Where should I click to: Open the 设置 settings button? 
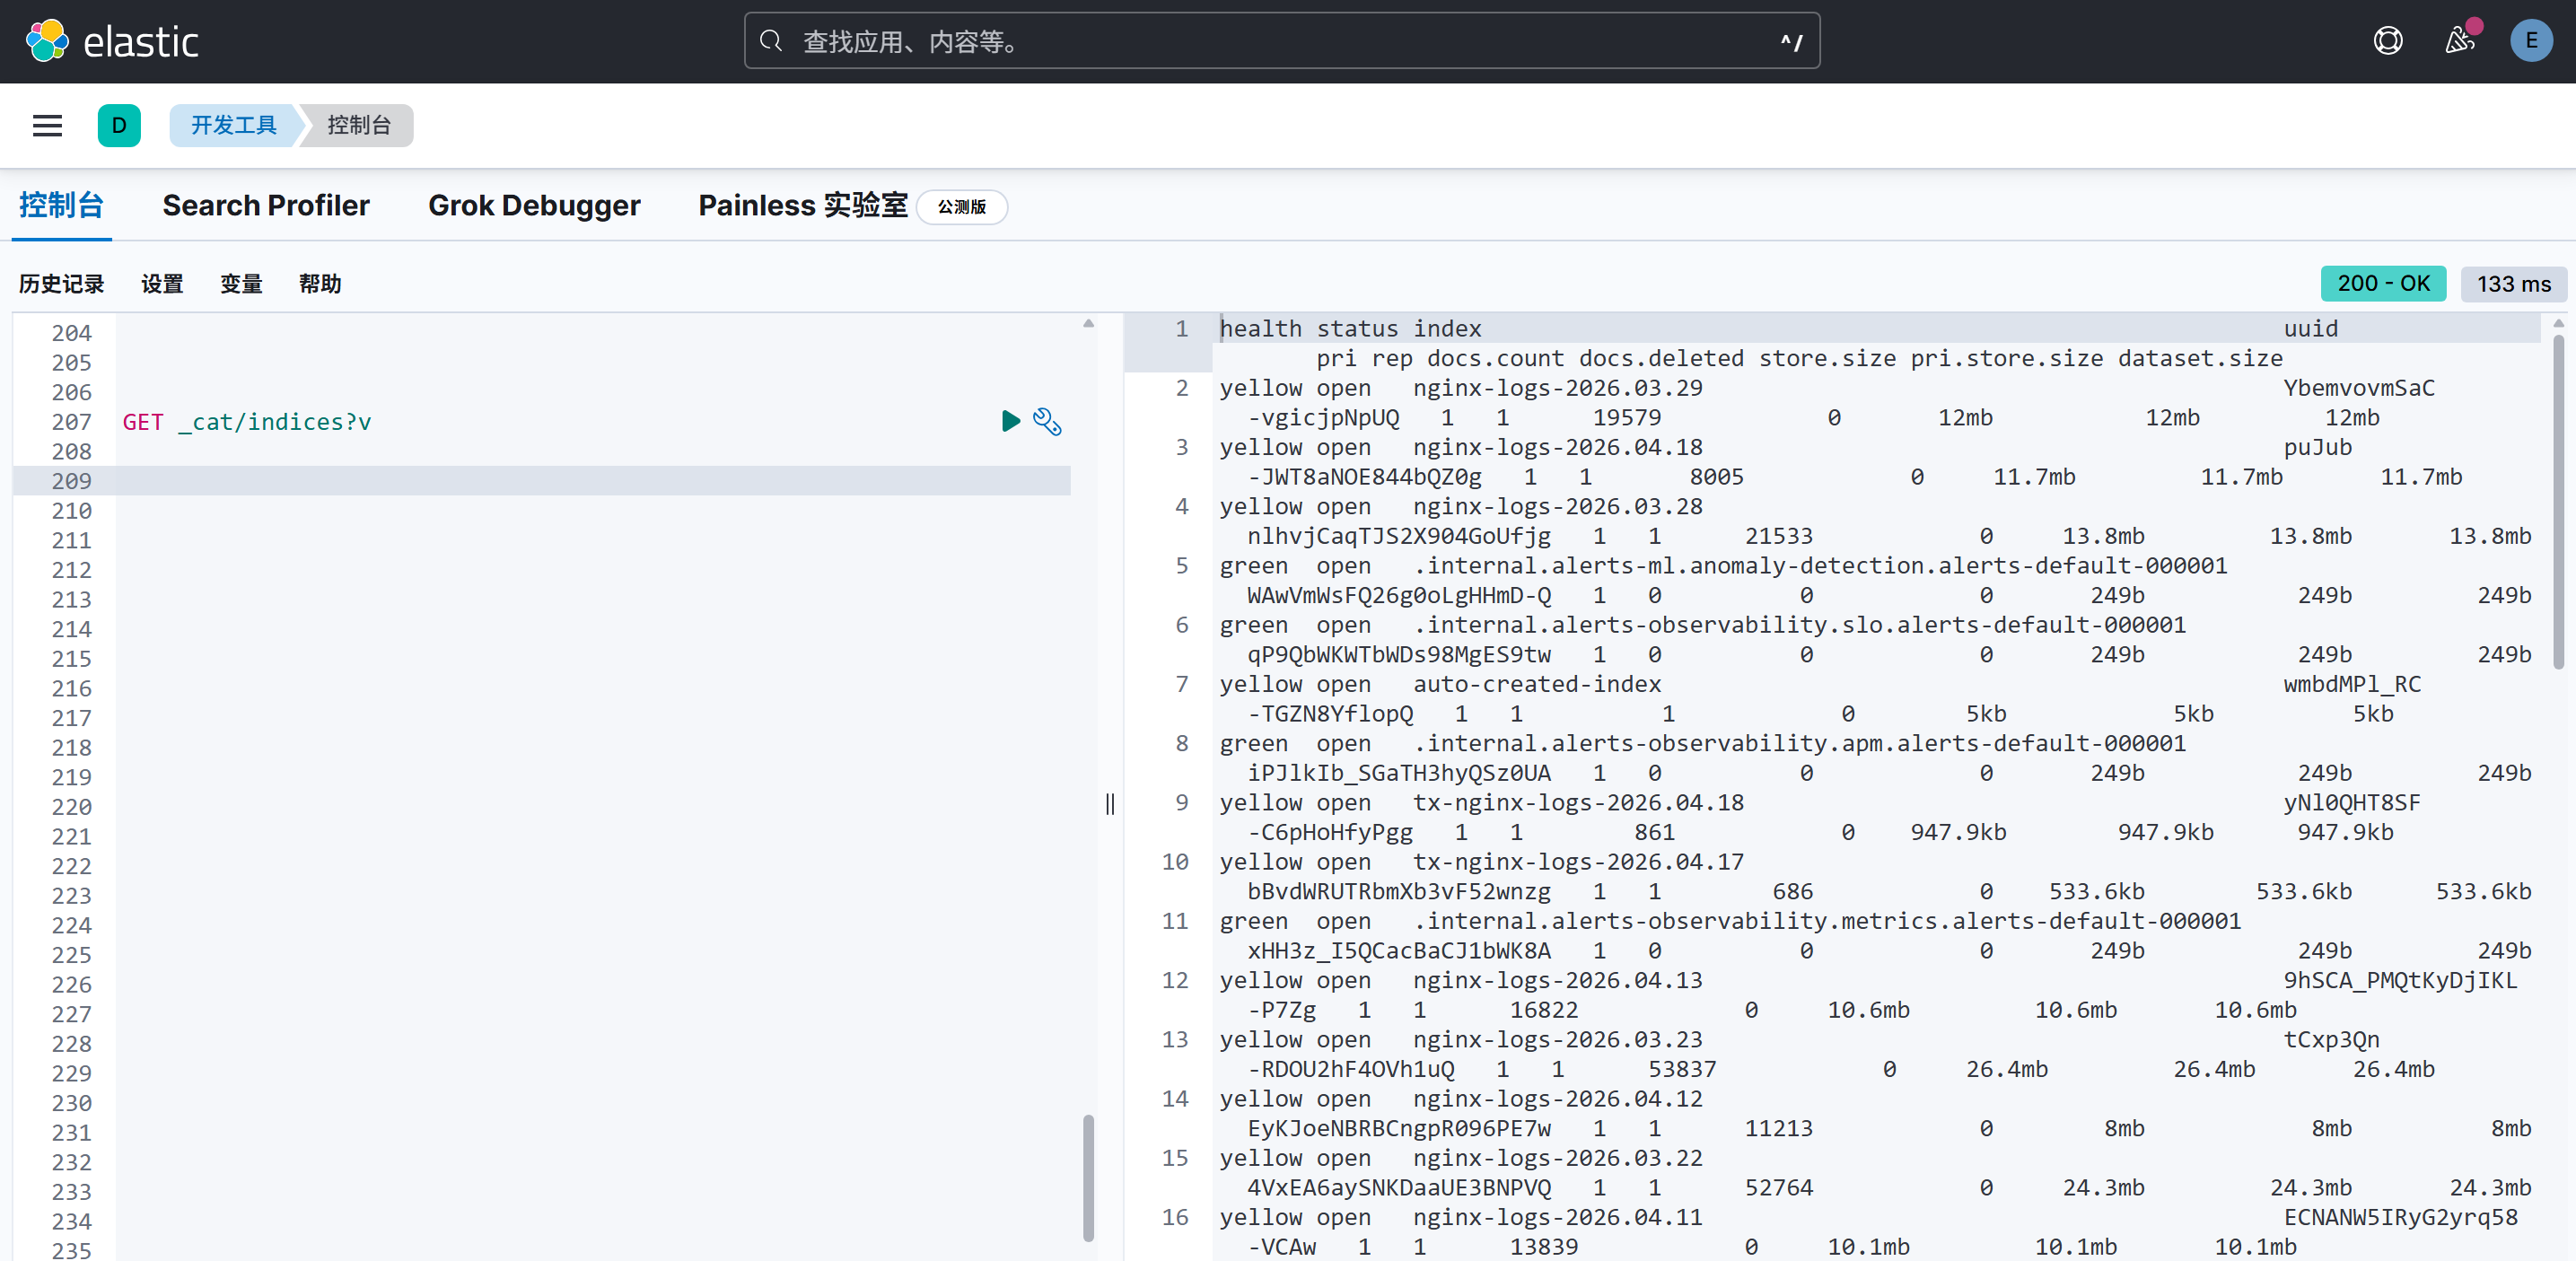tap(162, 284)
